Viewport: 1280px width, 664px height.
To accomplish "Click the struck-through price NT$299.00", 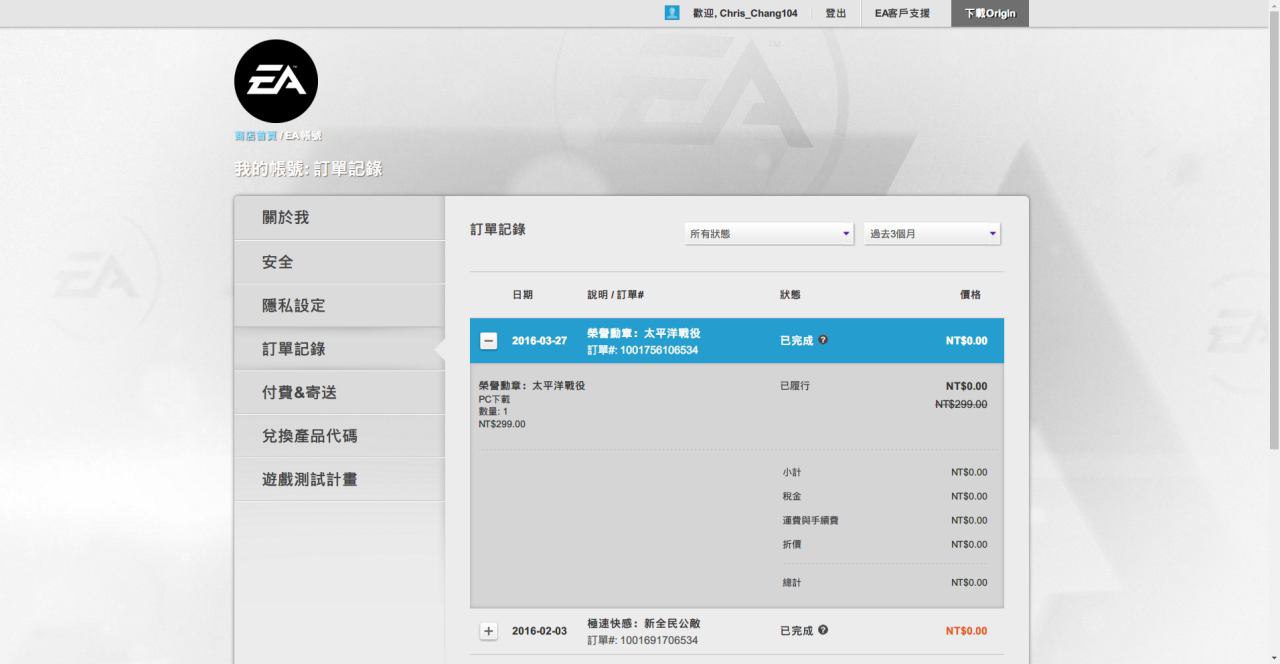I will (961, 404).
